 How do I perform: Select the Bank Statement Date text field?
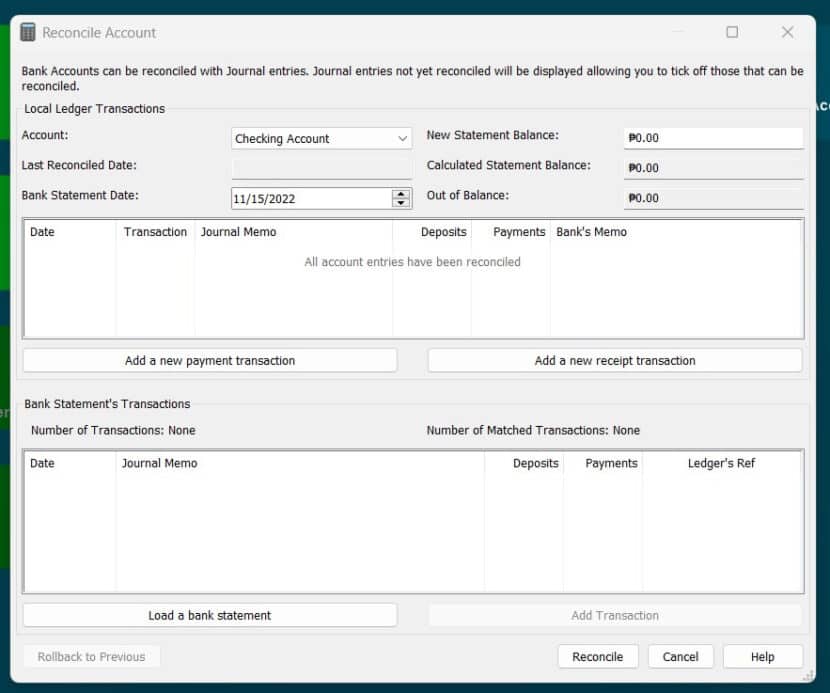tap(310, 197)
